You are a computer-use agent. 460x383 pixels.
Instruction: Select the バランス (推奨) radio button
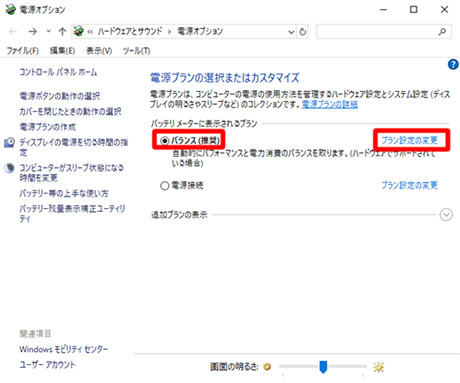(x=165, y=141)
